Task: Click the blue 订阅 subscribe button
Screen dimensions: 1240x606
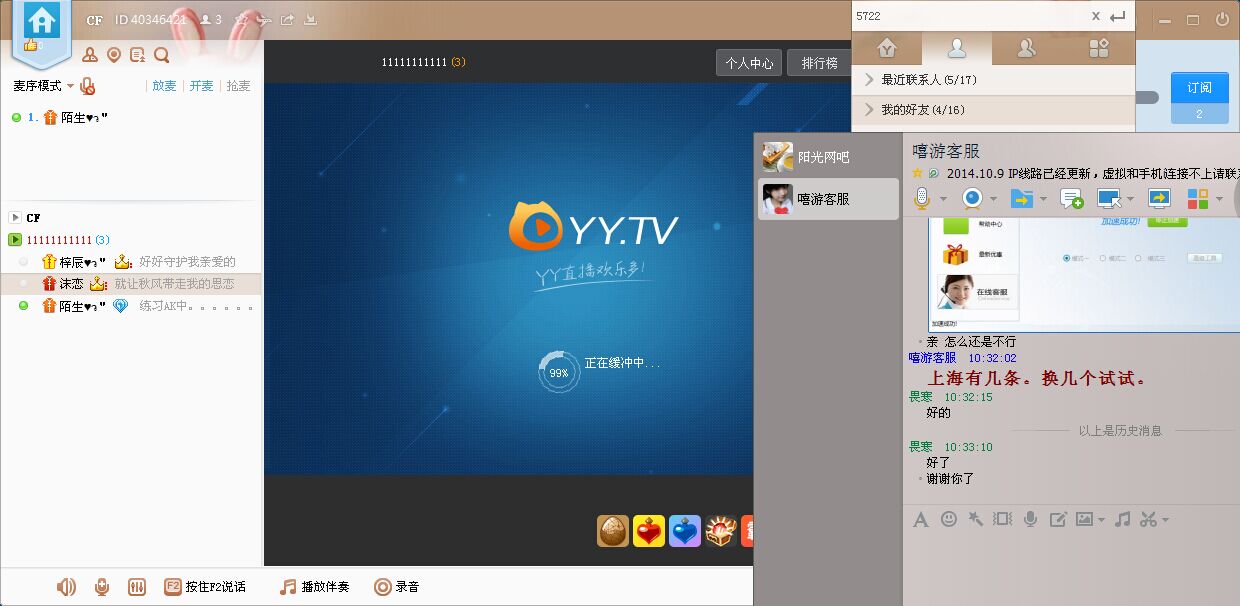Action: (1199, 88)
